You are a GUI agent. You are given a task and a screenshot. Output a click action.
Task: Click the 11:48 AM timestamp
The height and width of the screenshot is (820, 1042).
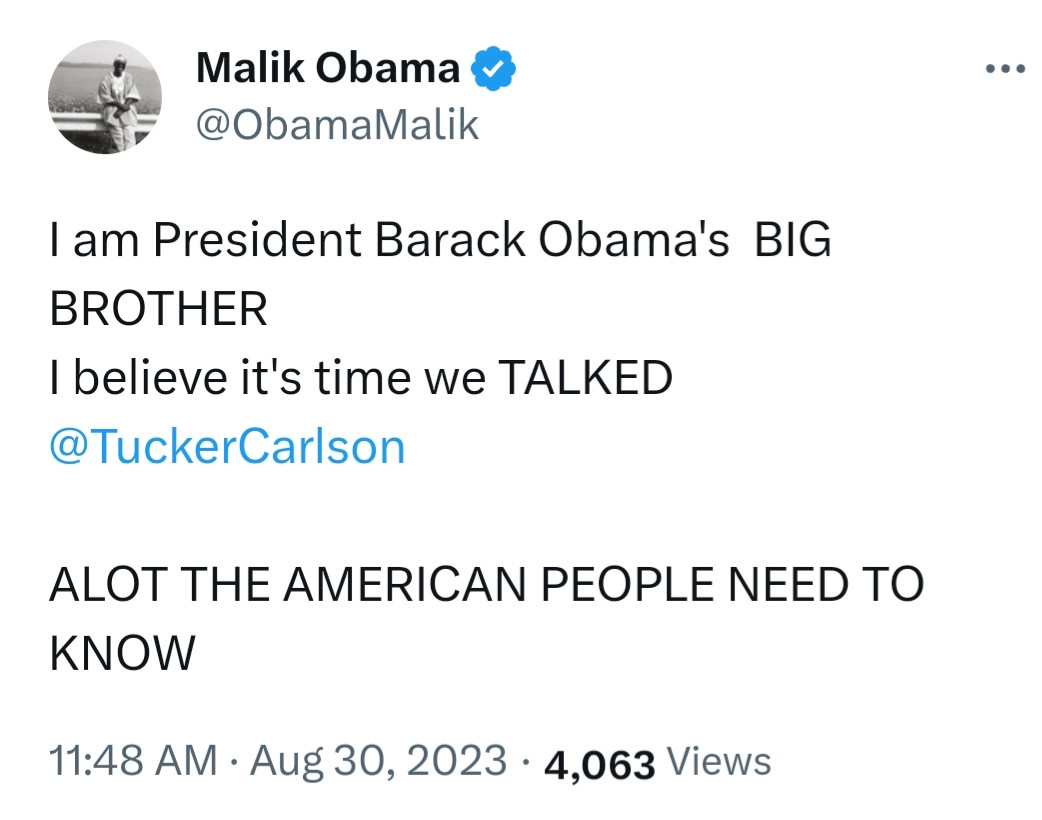click(x=132, y=762)
